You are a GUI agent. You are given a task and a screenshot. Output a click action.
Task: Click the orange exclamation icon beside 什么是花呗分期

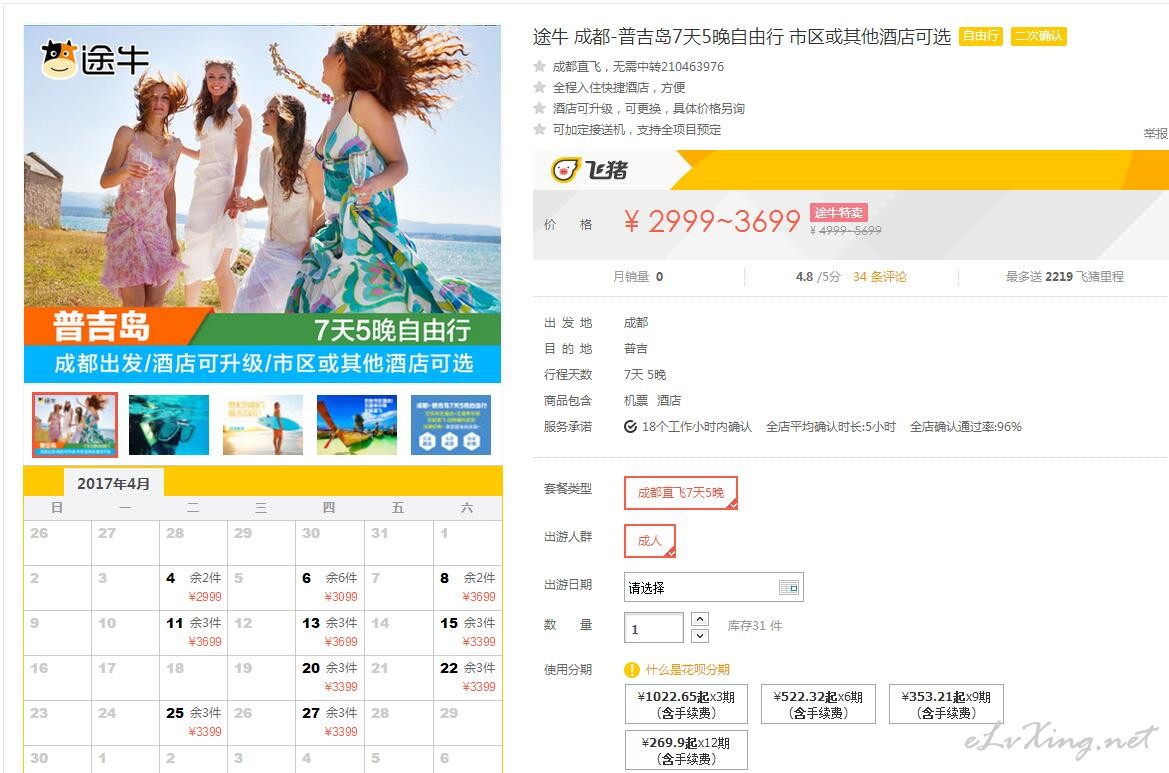click(x=631, y=669)
